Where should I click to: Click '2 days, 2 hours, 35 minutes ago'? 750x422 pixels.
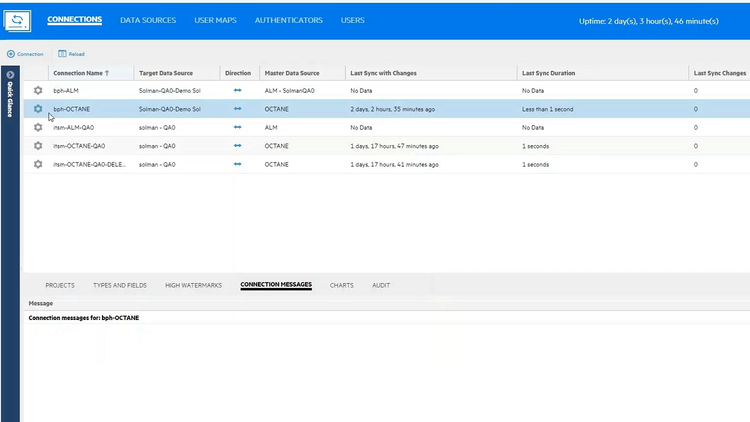pos(392,109)
